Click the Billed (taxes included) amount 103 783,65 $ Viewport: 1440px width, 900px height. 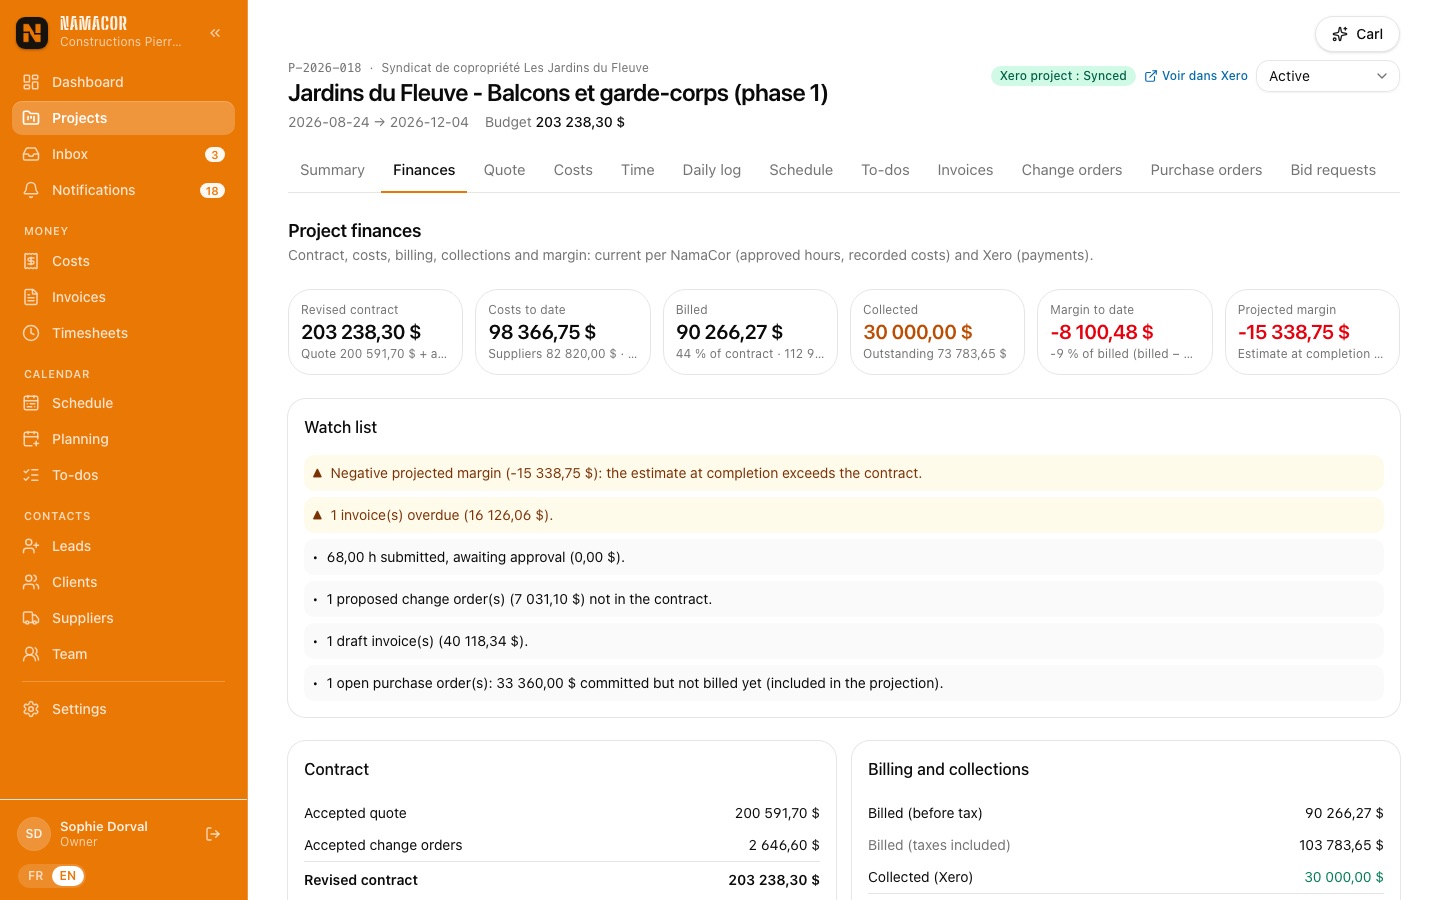tap(1341, 845)
